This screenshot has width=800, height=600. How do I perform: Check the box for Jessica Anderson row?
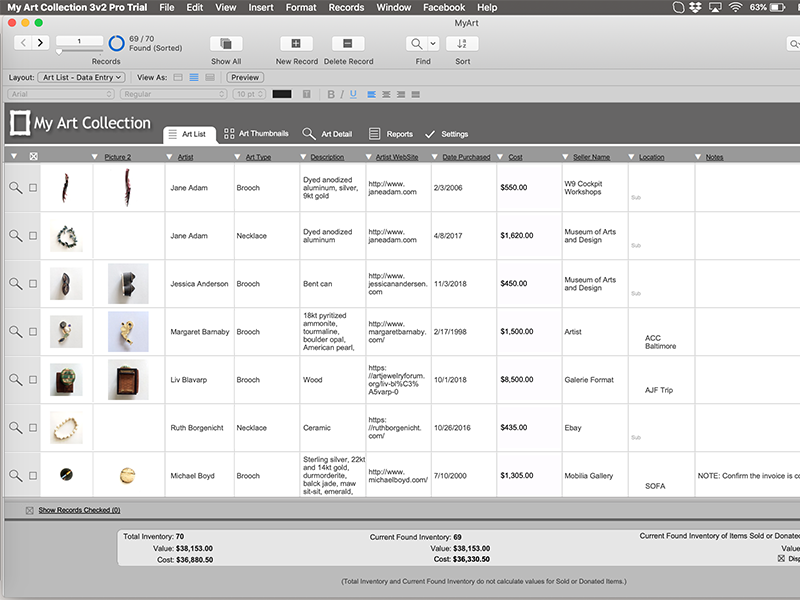(33, 284)
